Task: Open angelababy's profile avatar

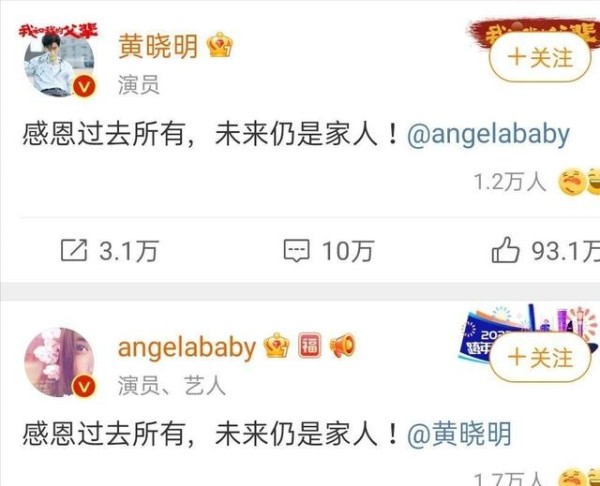Action: point(59,362)
